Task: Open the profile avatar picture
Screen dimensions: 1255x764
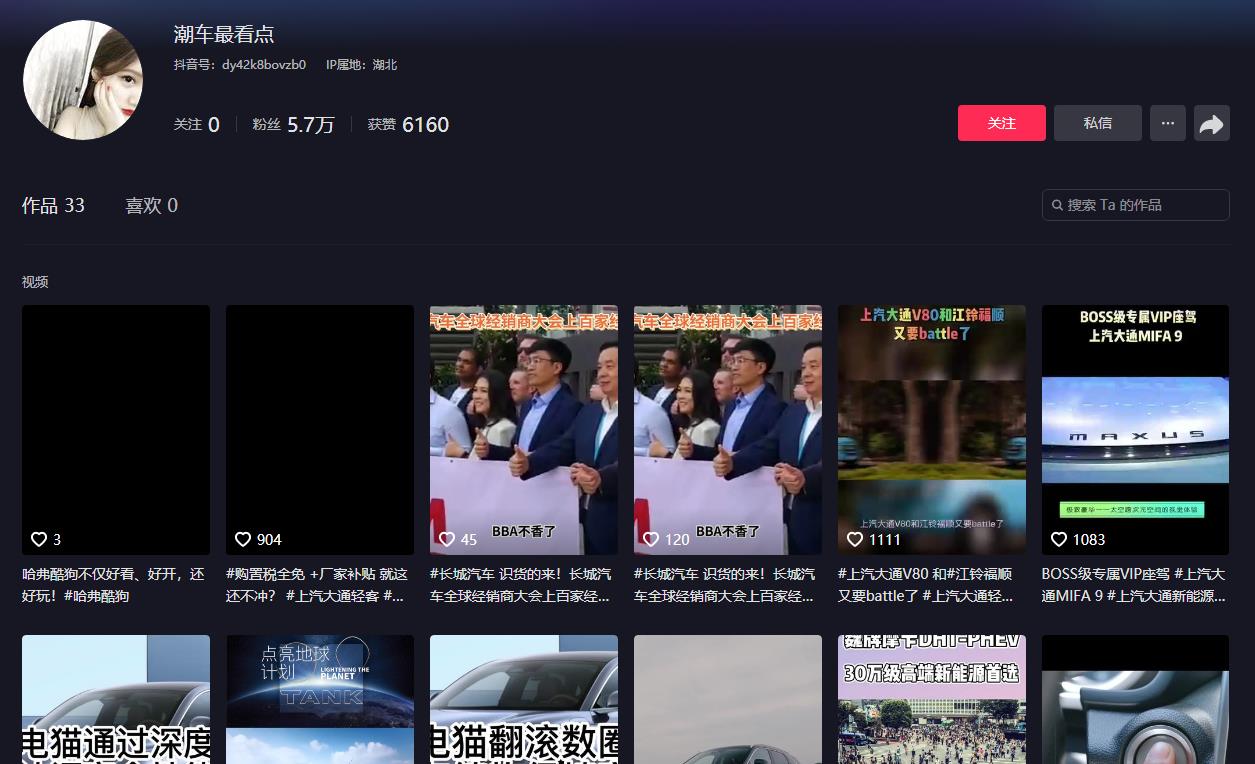Action: point(83,80)
